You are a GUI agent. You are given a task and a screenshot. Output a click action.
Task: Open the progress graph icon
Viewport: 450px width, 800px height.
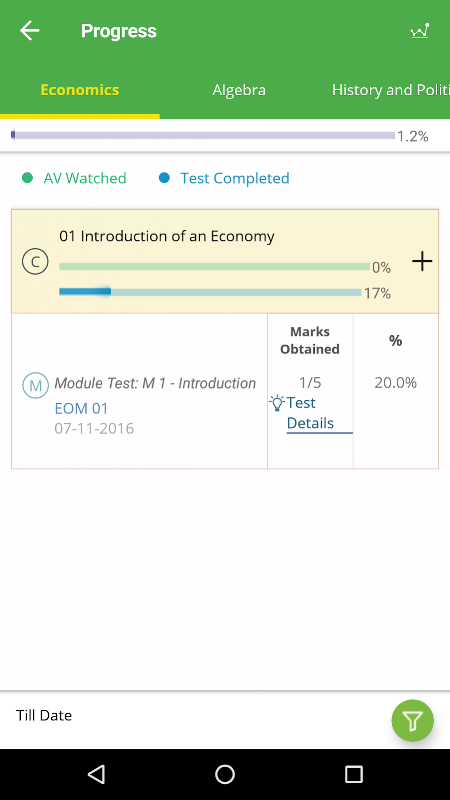[x=420, y=31]
